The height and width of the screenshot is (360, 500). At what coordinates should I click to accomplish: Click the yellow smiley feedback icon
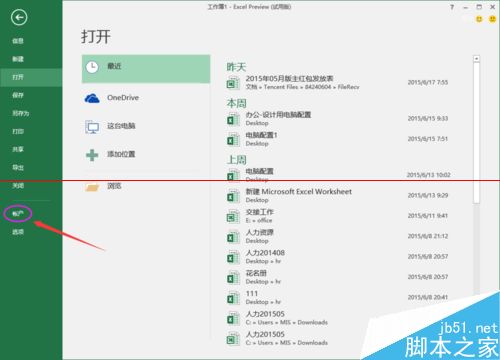(x=479, y=19)
